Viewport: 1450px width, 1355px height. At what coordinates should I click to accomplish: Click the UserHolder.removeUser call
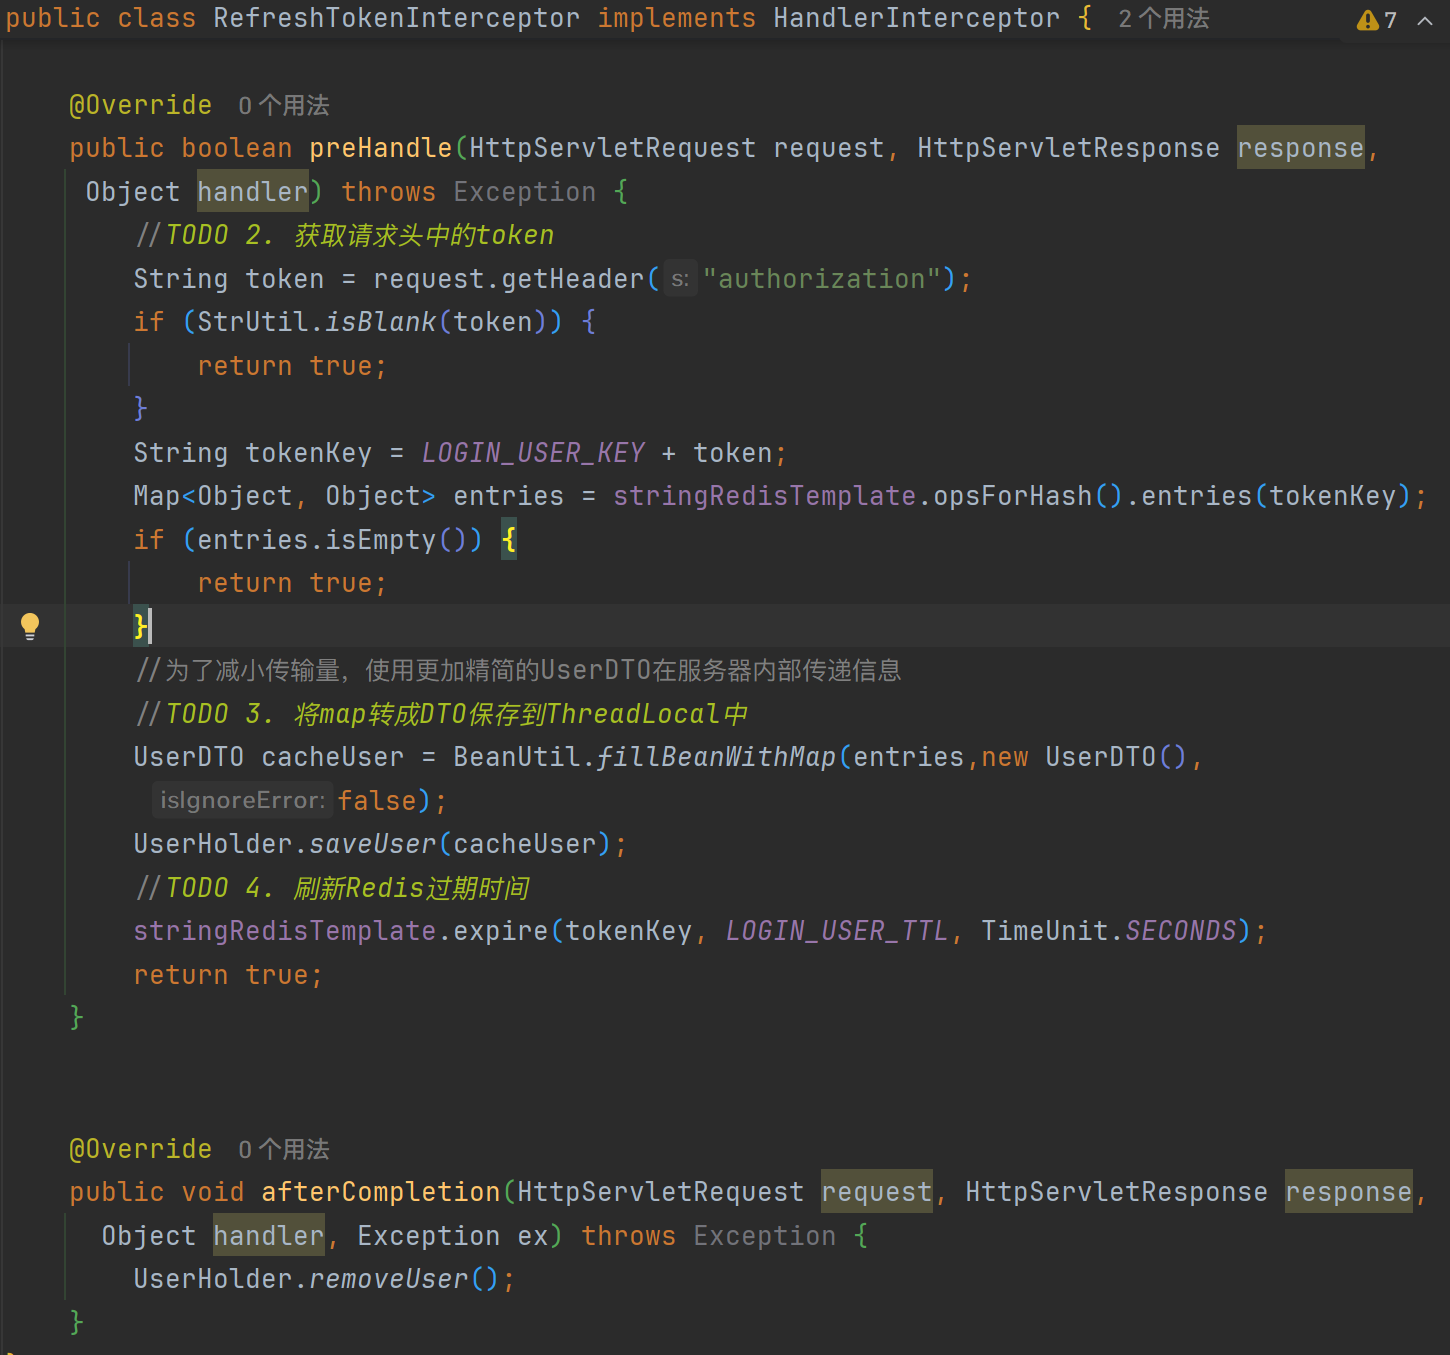301,1279
